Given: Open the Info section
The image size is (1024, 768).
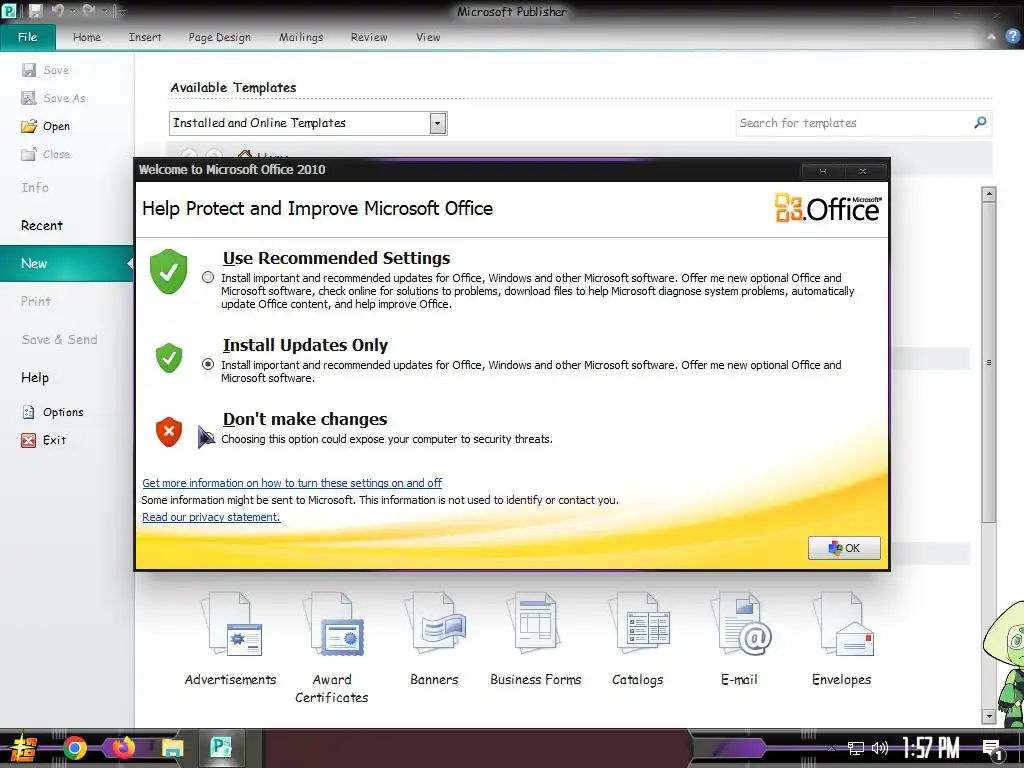Looking at the screenshot, I should point(35,187).
